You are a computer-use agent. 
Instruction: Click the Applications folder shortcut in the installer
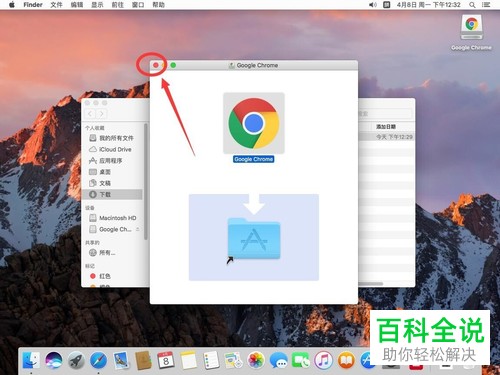(254, 239)
